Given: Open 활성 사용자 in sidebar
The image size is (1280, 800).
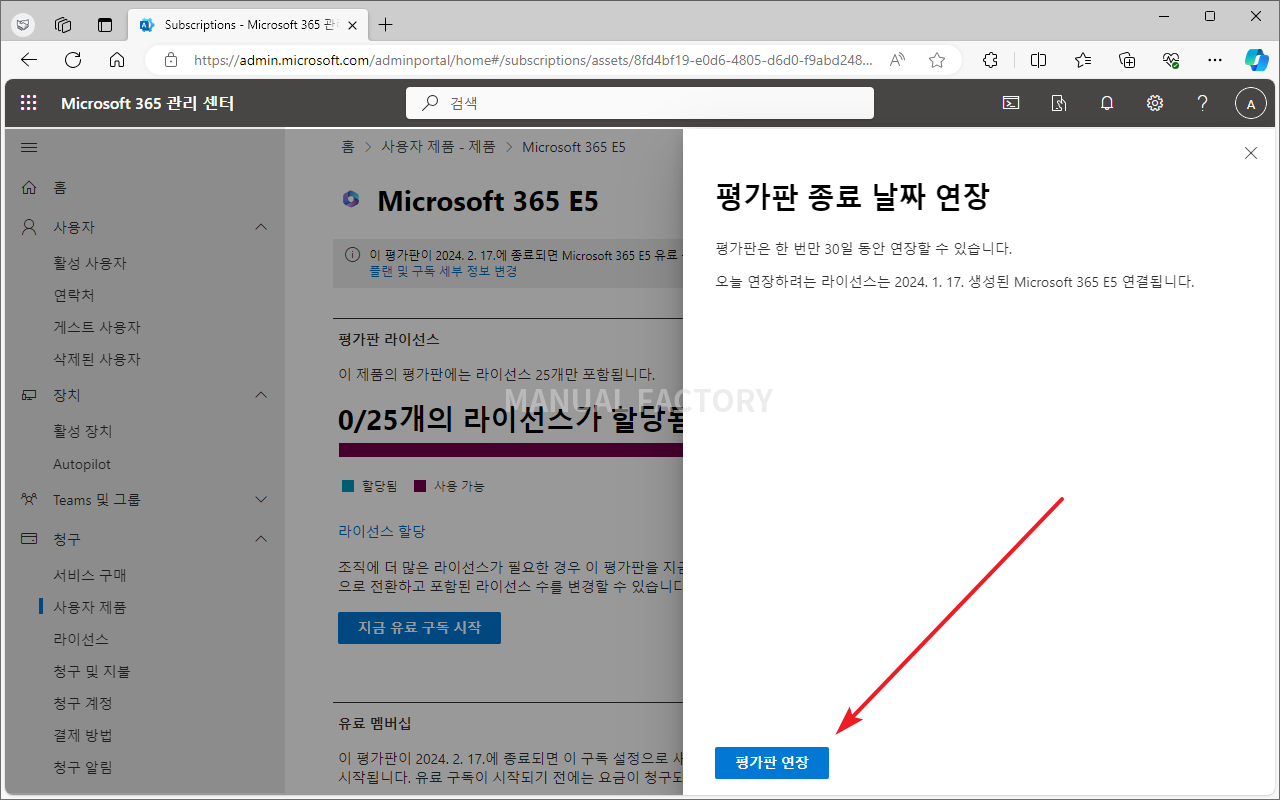Looking at the screenshot, I should click(x=90, y=263).
